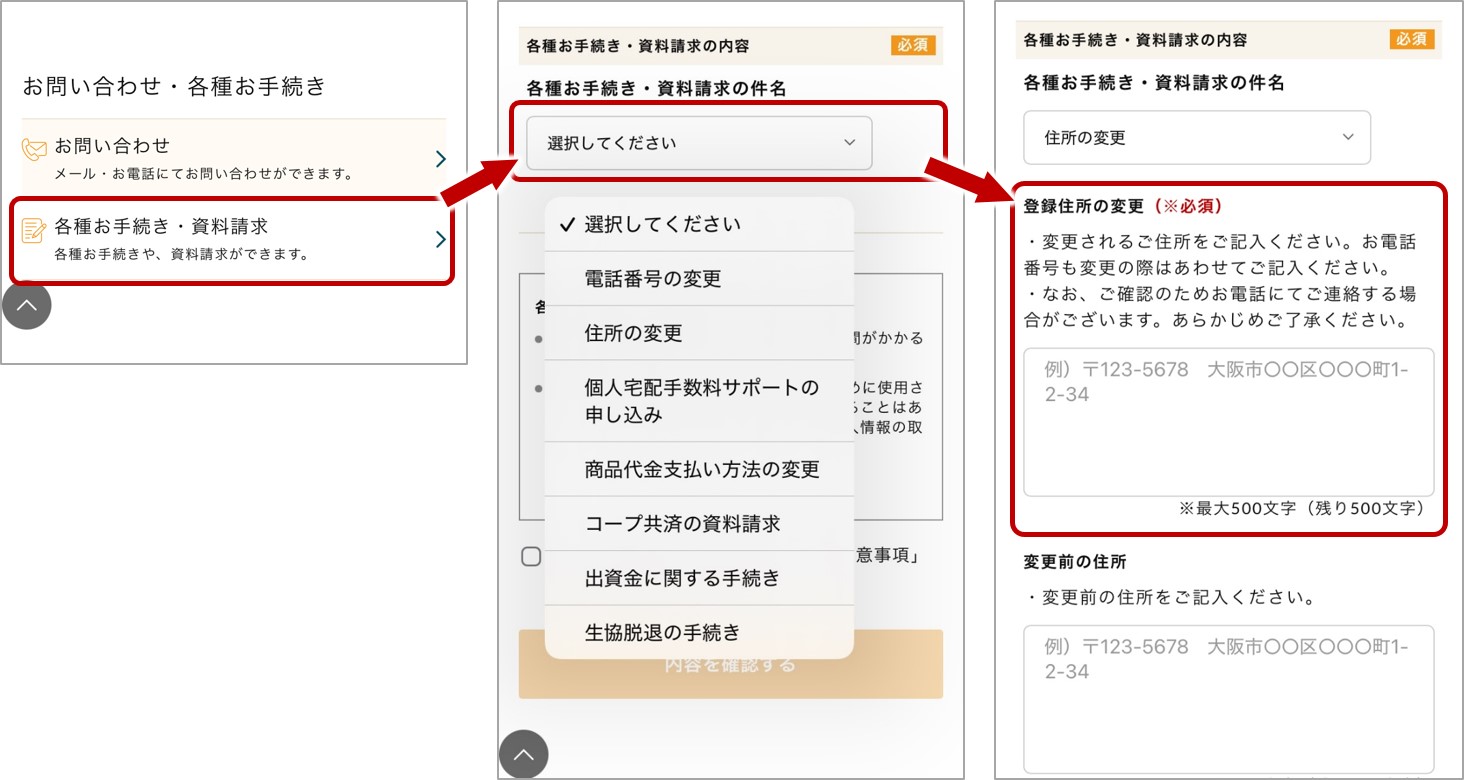Image resolution: width=1464 pixels, height=780 pixels.
Task: Click the chevron arrow on the お問い合わせ row
Action: [440, 156]
